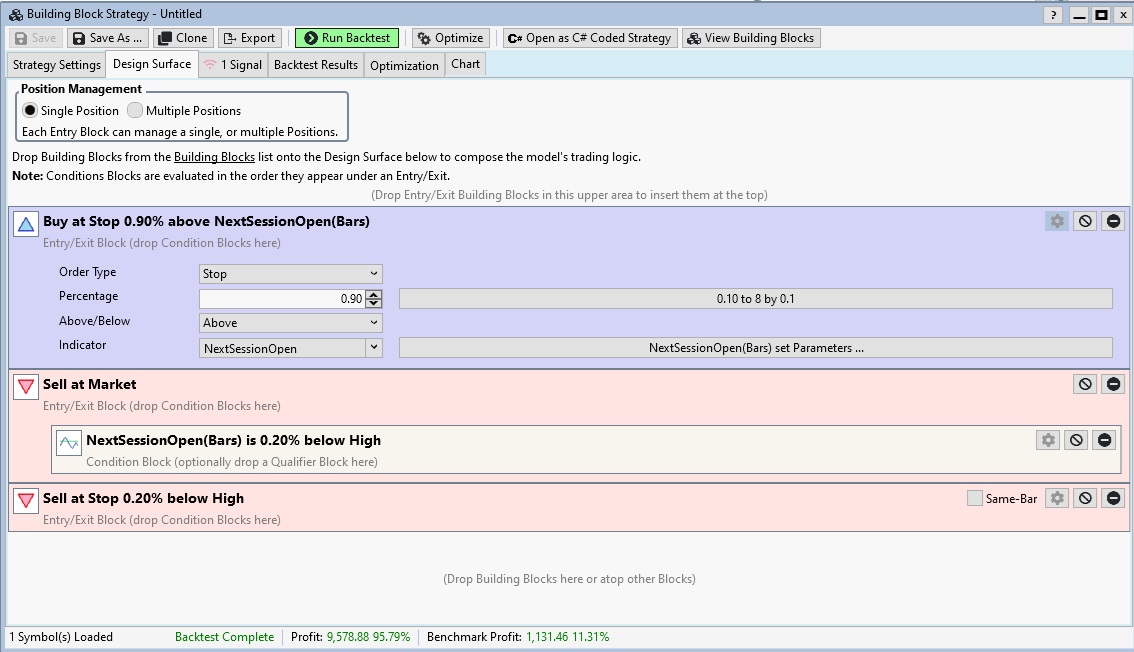The width and height of the screenshot is (1134, 652).
Task: Click the 0.10 to 8 by 0.1 optimization range bar
Action: tap(755, 299)
